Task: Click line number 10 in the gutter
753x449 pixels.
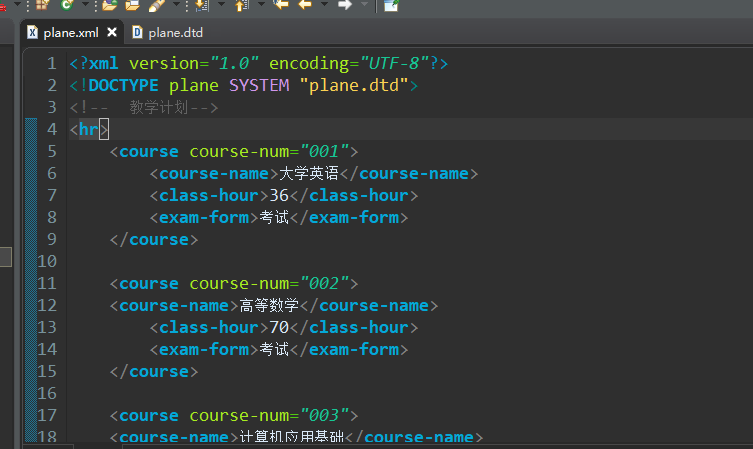Action: 47,262
